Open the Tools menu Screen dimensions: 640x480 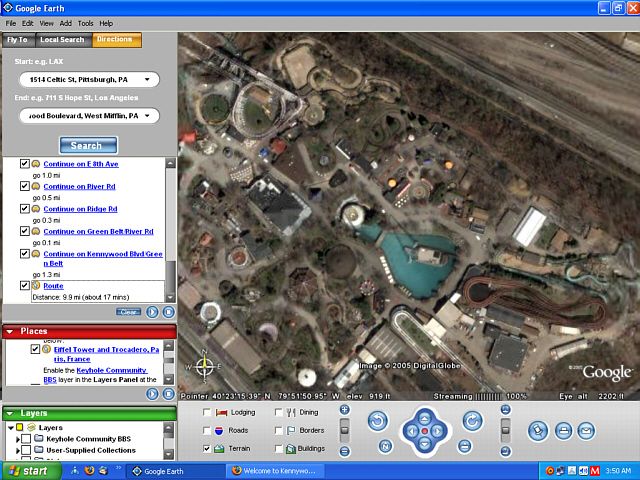(x=85, y=23)
